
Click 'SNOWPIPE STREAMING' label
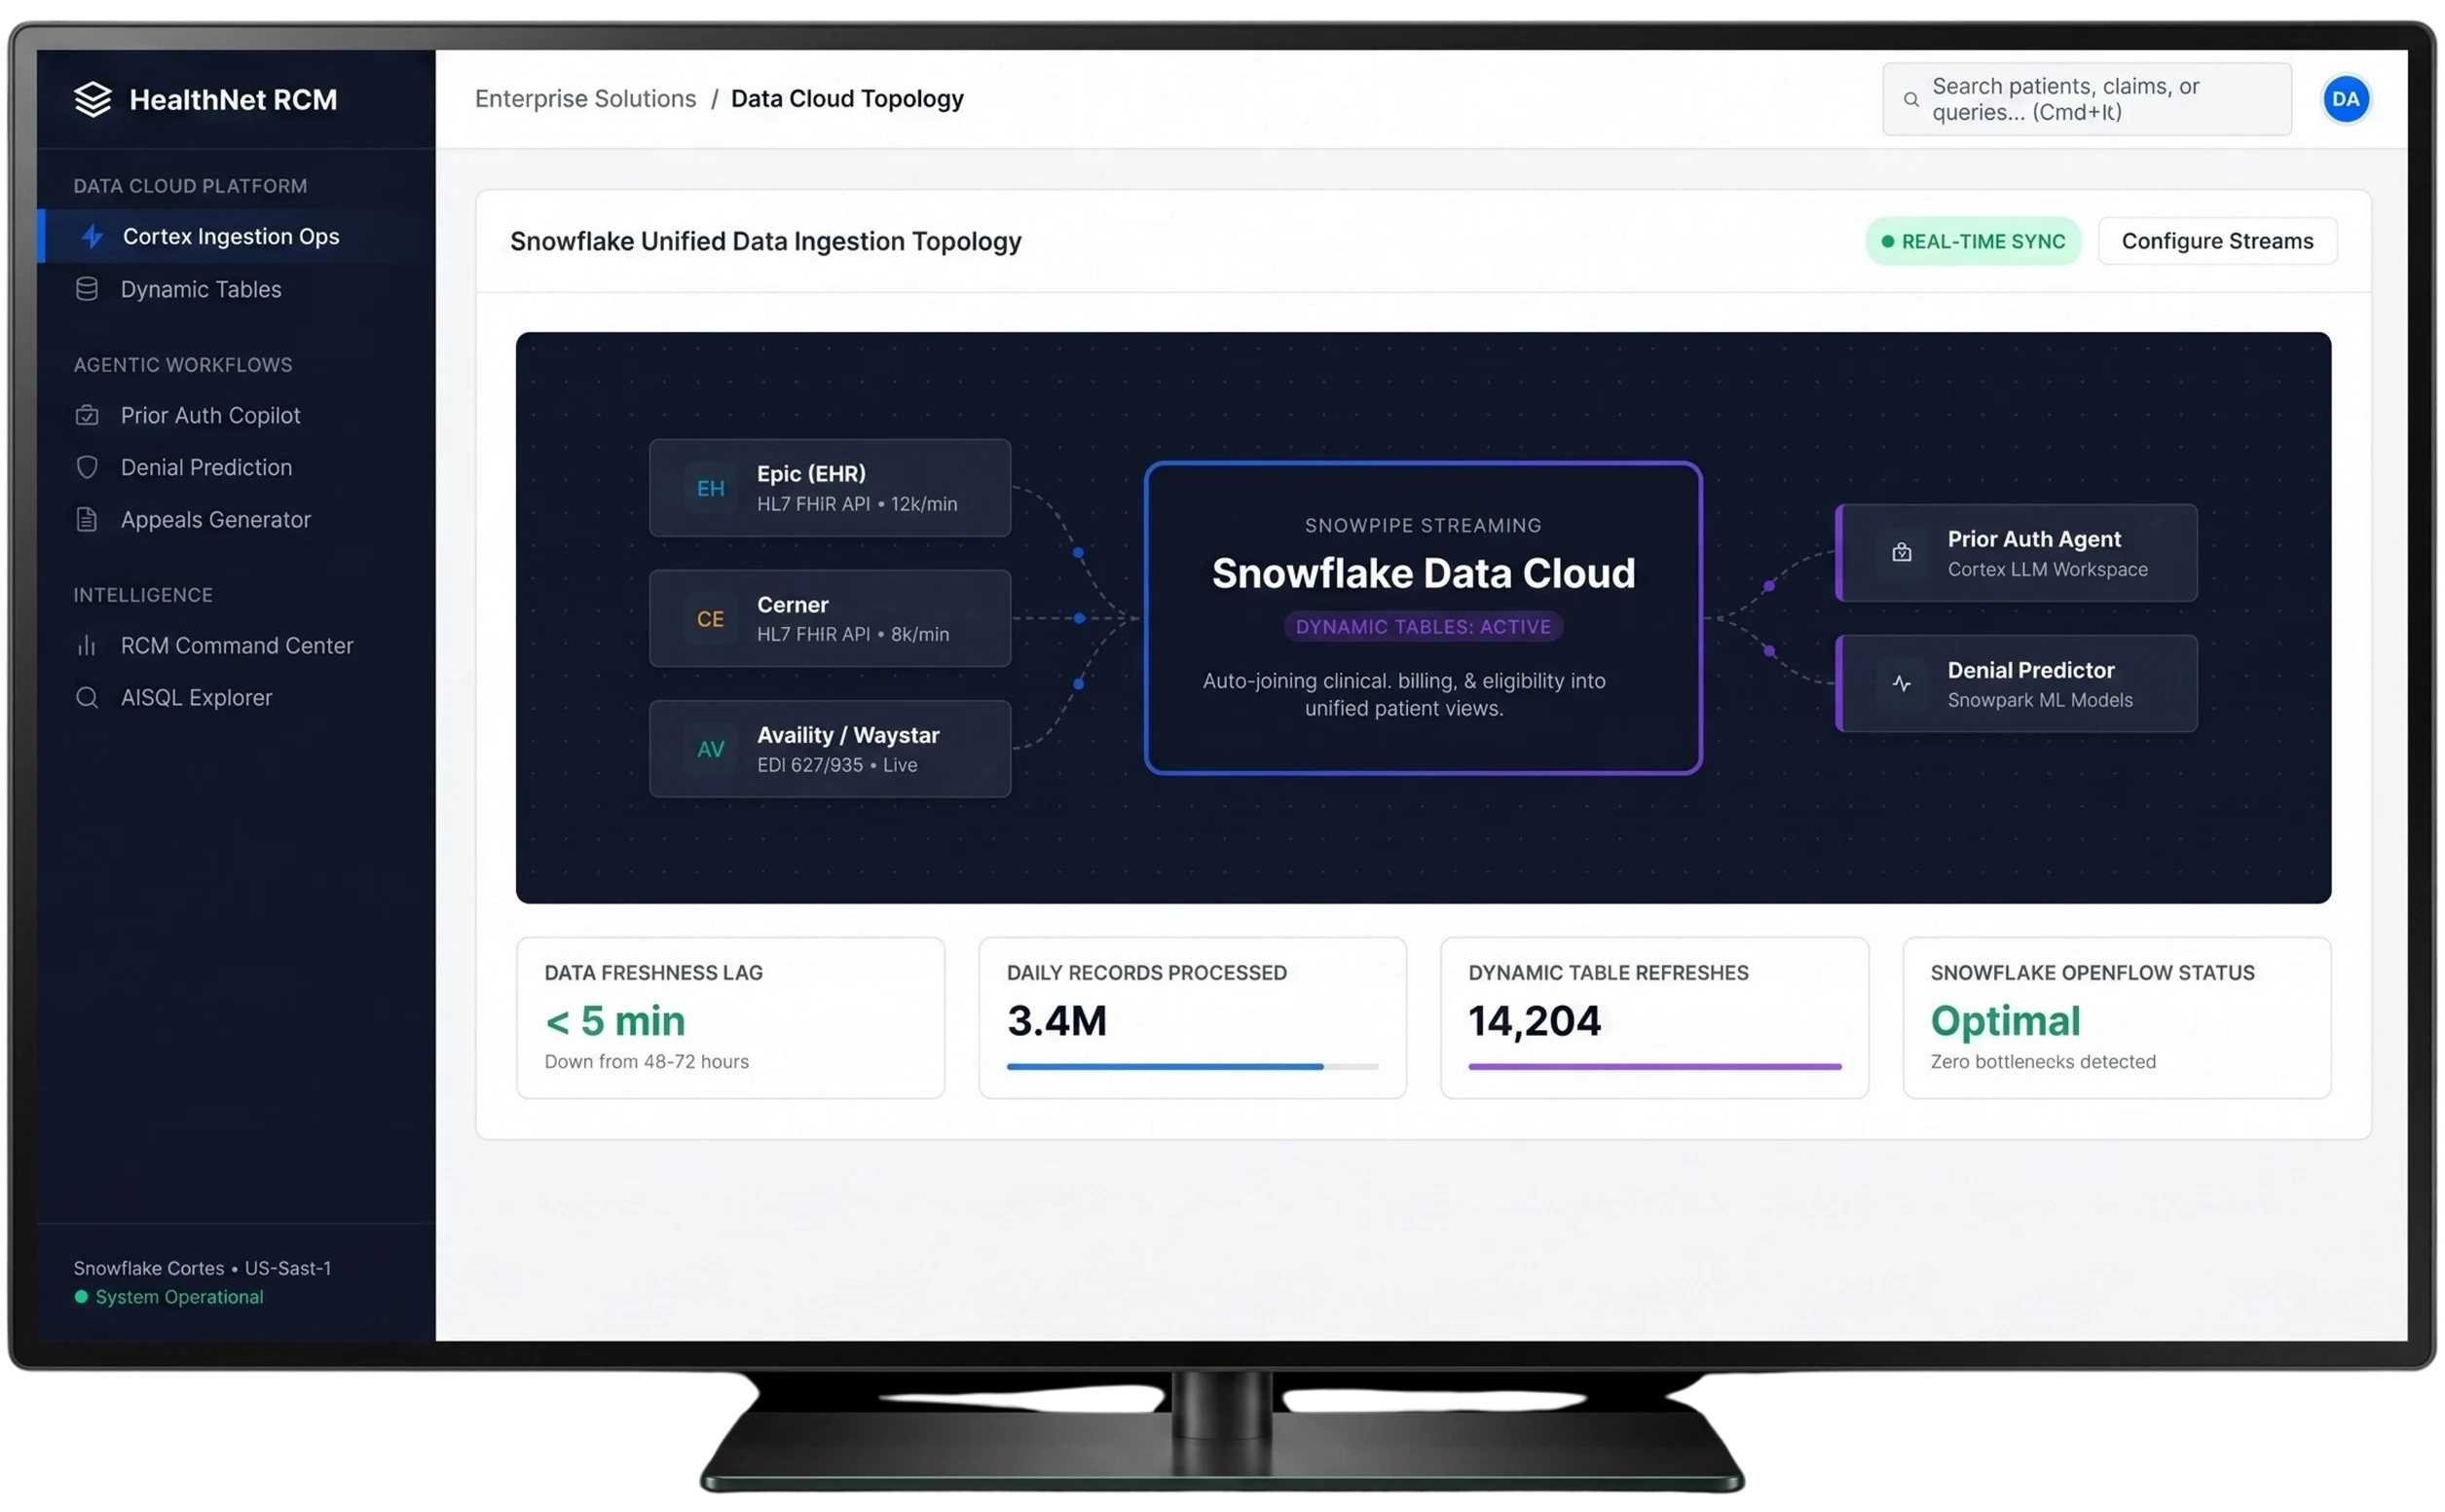point(1422,526)
